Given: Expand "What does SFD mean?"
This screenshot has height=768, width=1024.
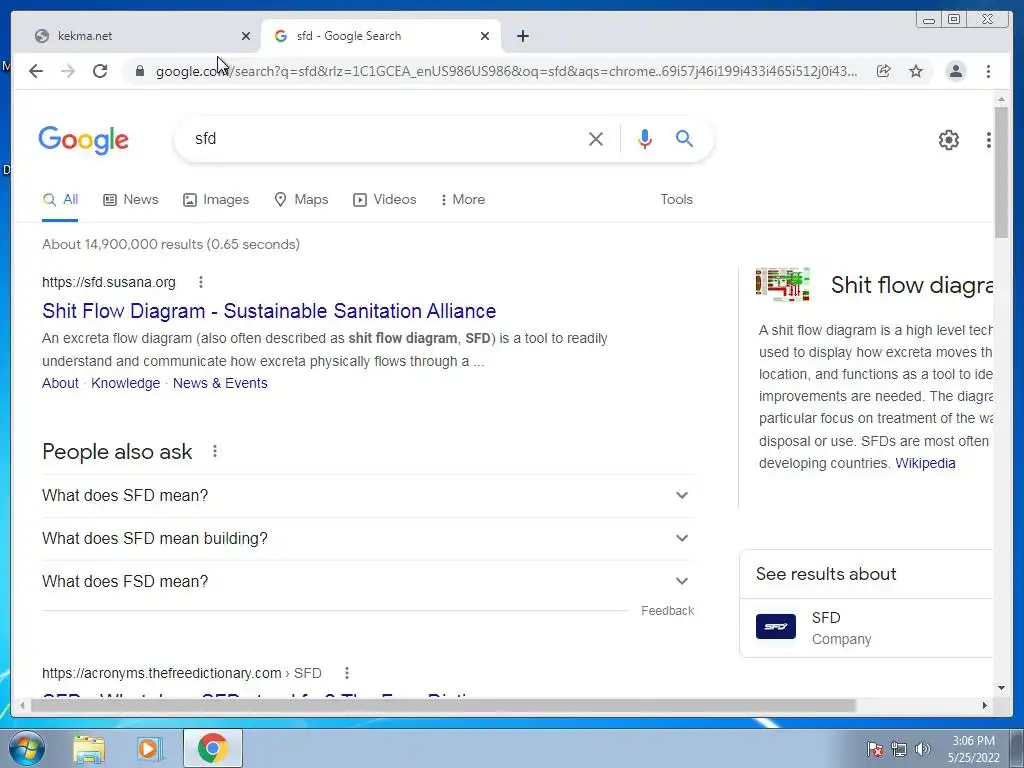Looking at the screenshot, I should pos(367,496).
